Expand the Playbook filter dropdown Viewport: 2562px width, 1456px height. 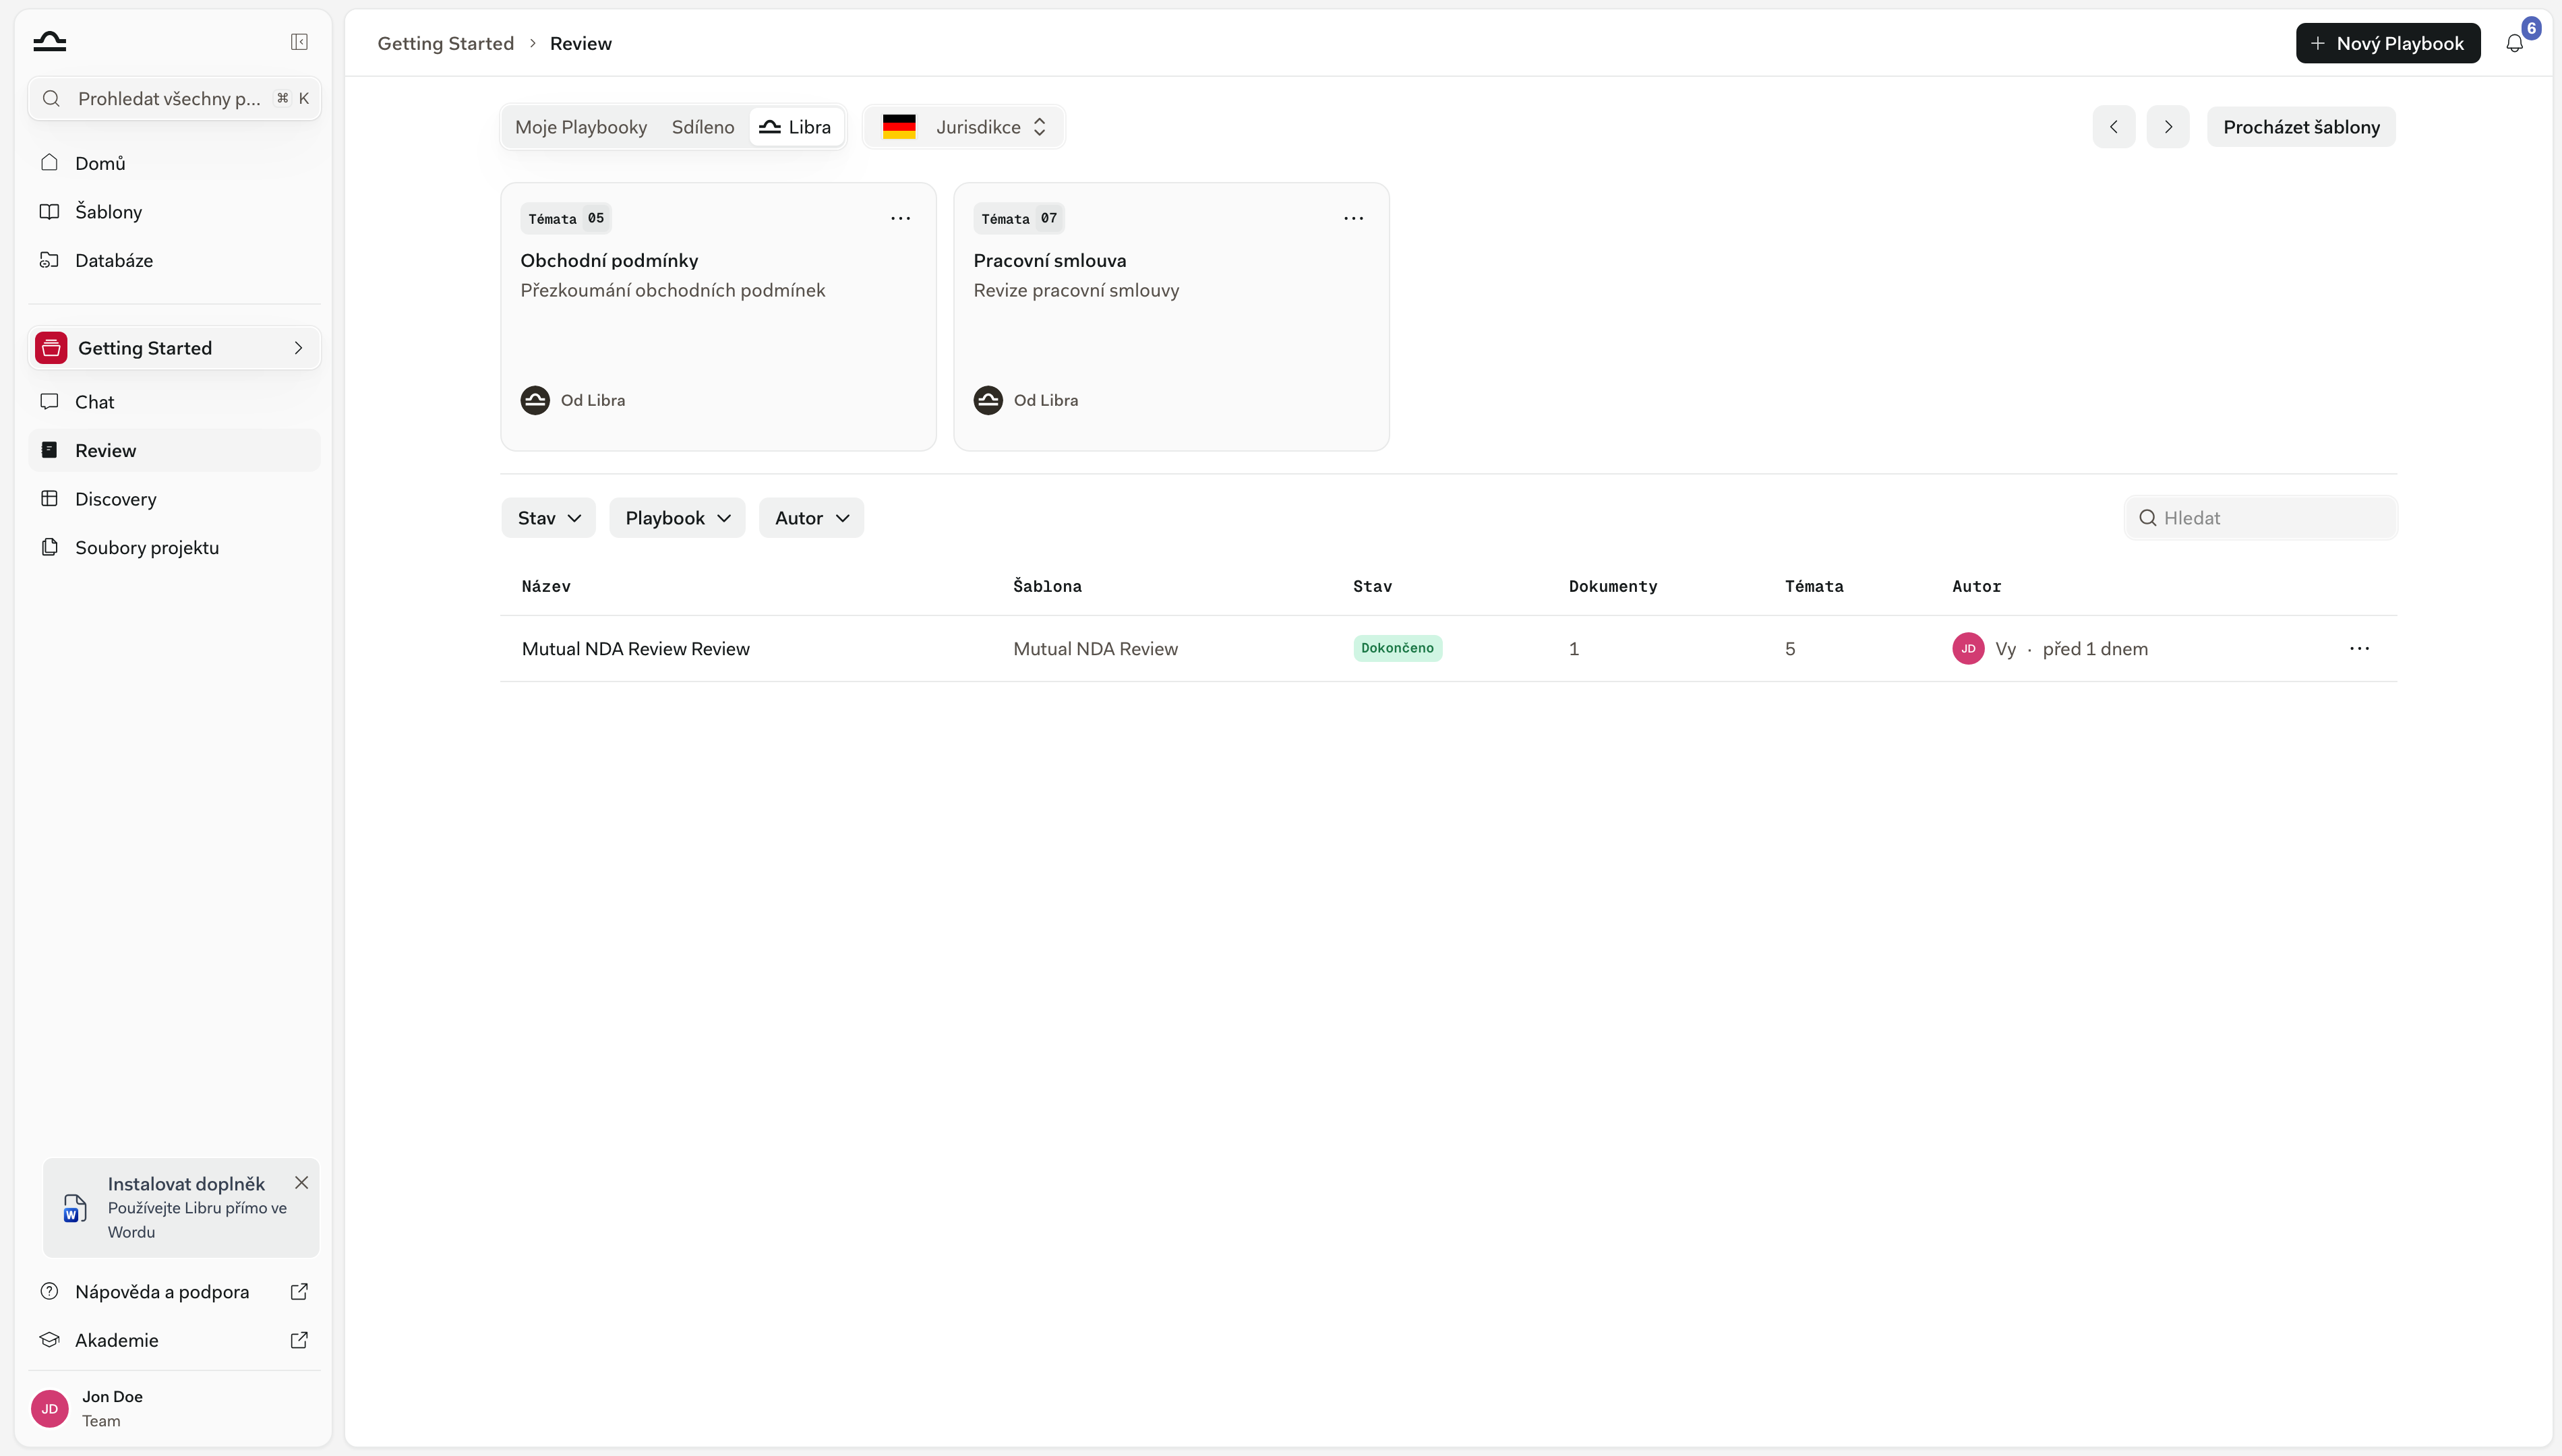[677, 518]
